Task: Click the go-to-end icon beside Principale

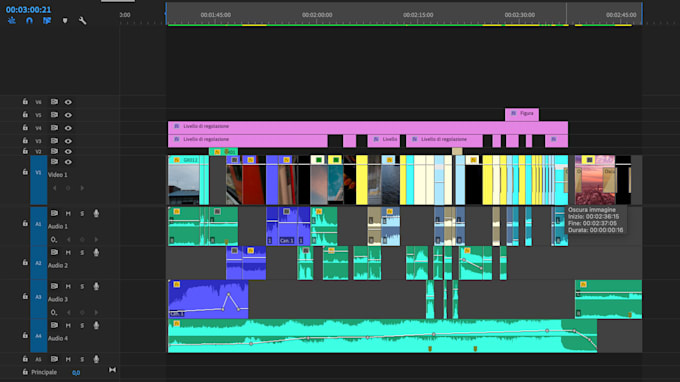Action: [x=112, y=370]
